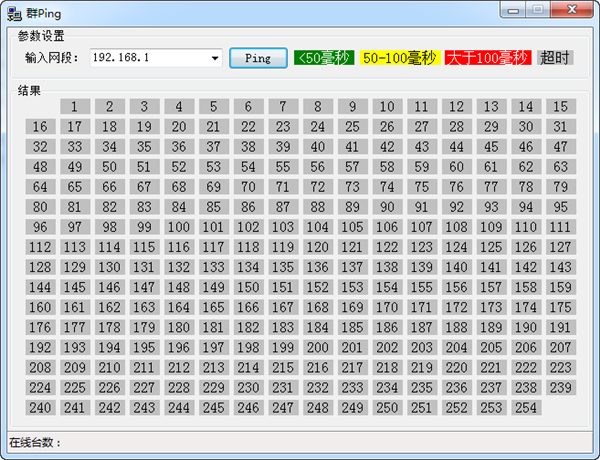Viewport: 600px width, 460px height.
Task: Click host cell 100 in results grid
Action: point(179,227)
